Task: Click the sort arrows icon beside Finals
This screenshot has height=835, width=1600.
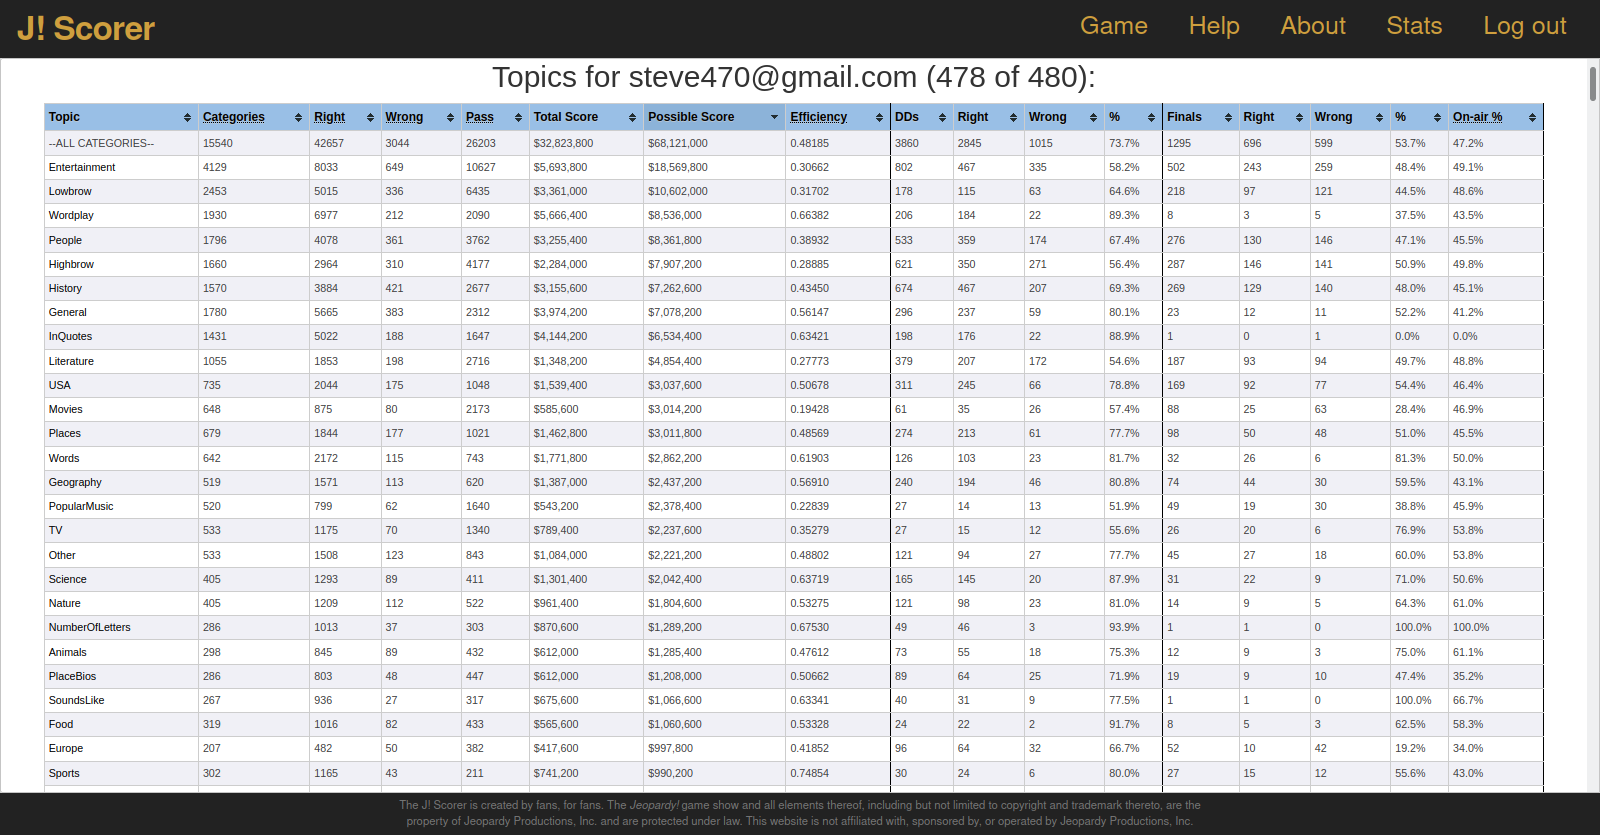Action: pos(1228,118)
